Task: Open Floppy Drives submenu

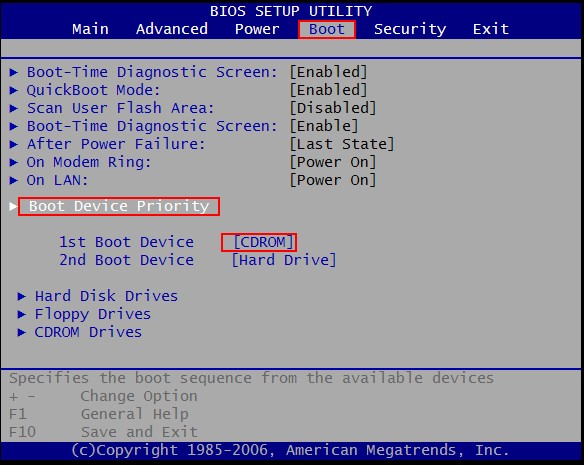Action: click(93, 314)
